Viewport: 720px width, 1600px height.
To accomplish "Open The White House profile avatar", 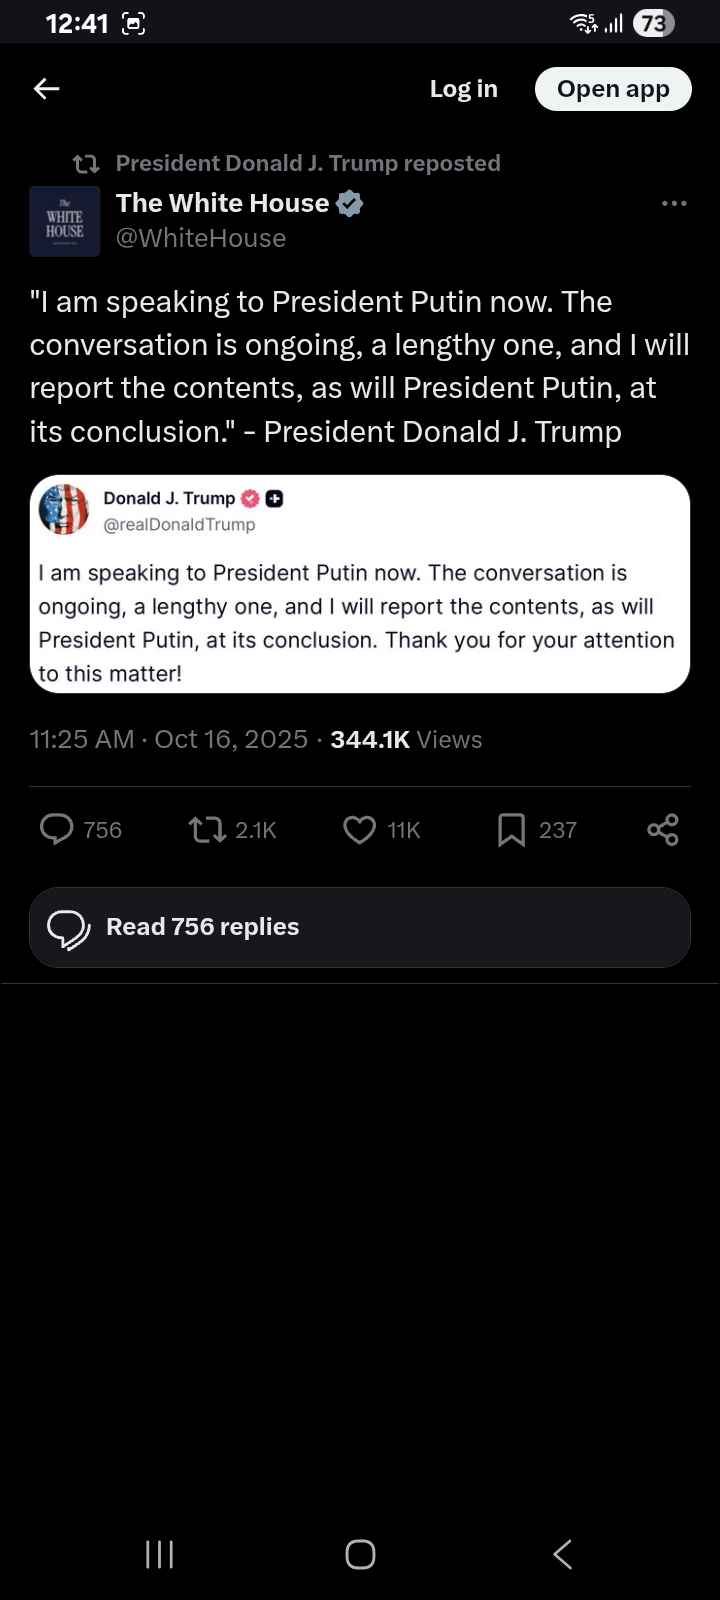I will point(65,221).
